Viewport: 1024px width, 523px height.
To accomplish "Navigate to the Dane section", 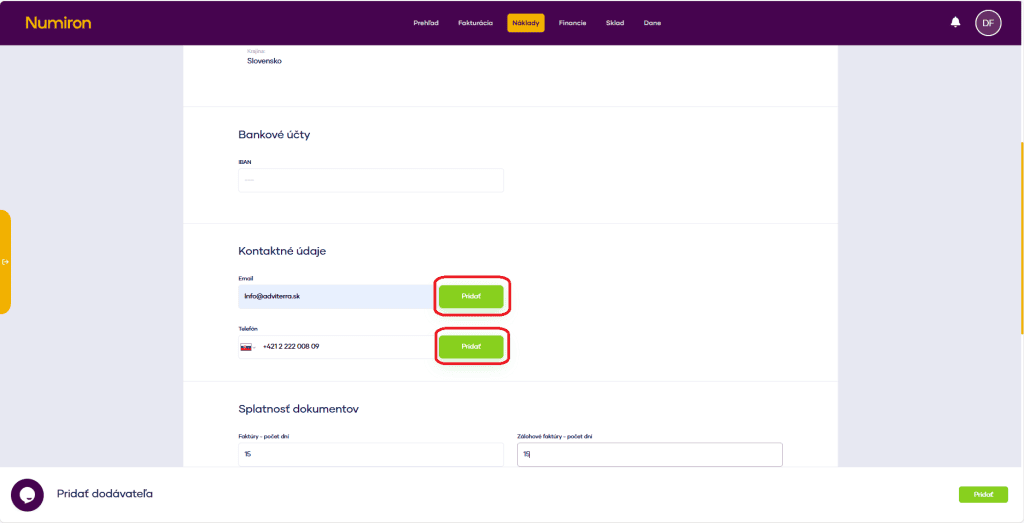I will tap(652, 23).
